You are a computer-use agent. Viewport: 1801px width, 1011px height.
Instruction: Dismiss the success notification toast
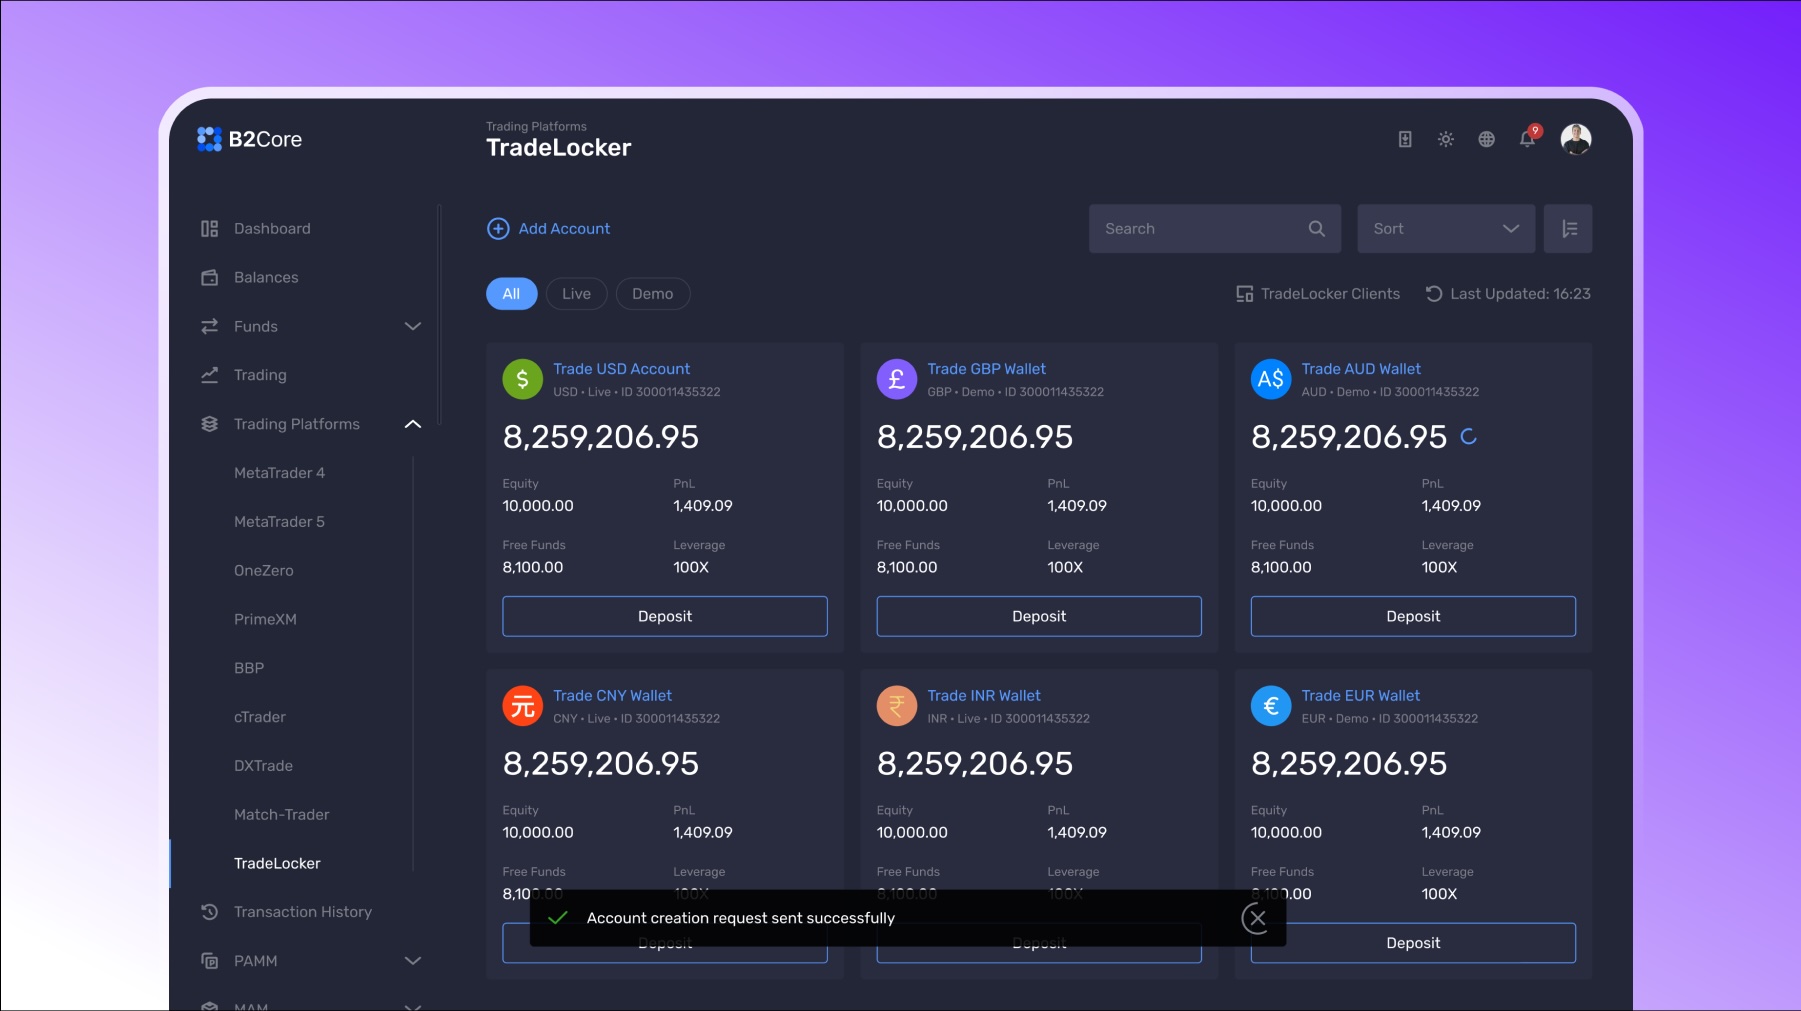tap(1256, 918)
